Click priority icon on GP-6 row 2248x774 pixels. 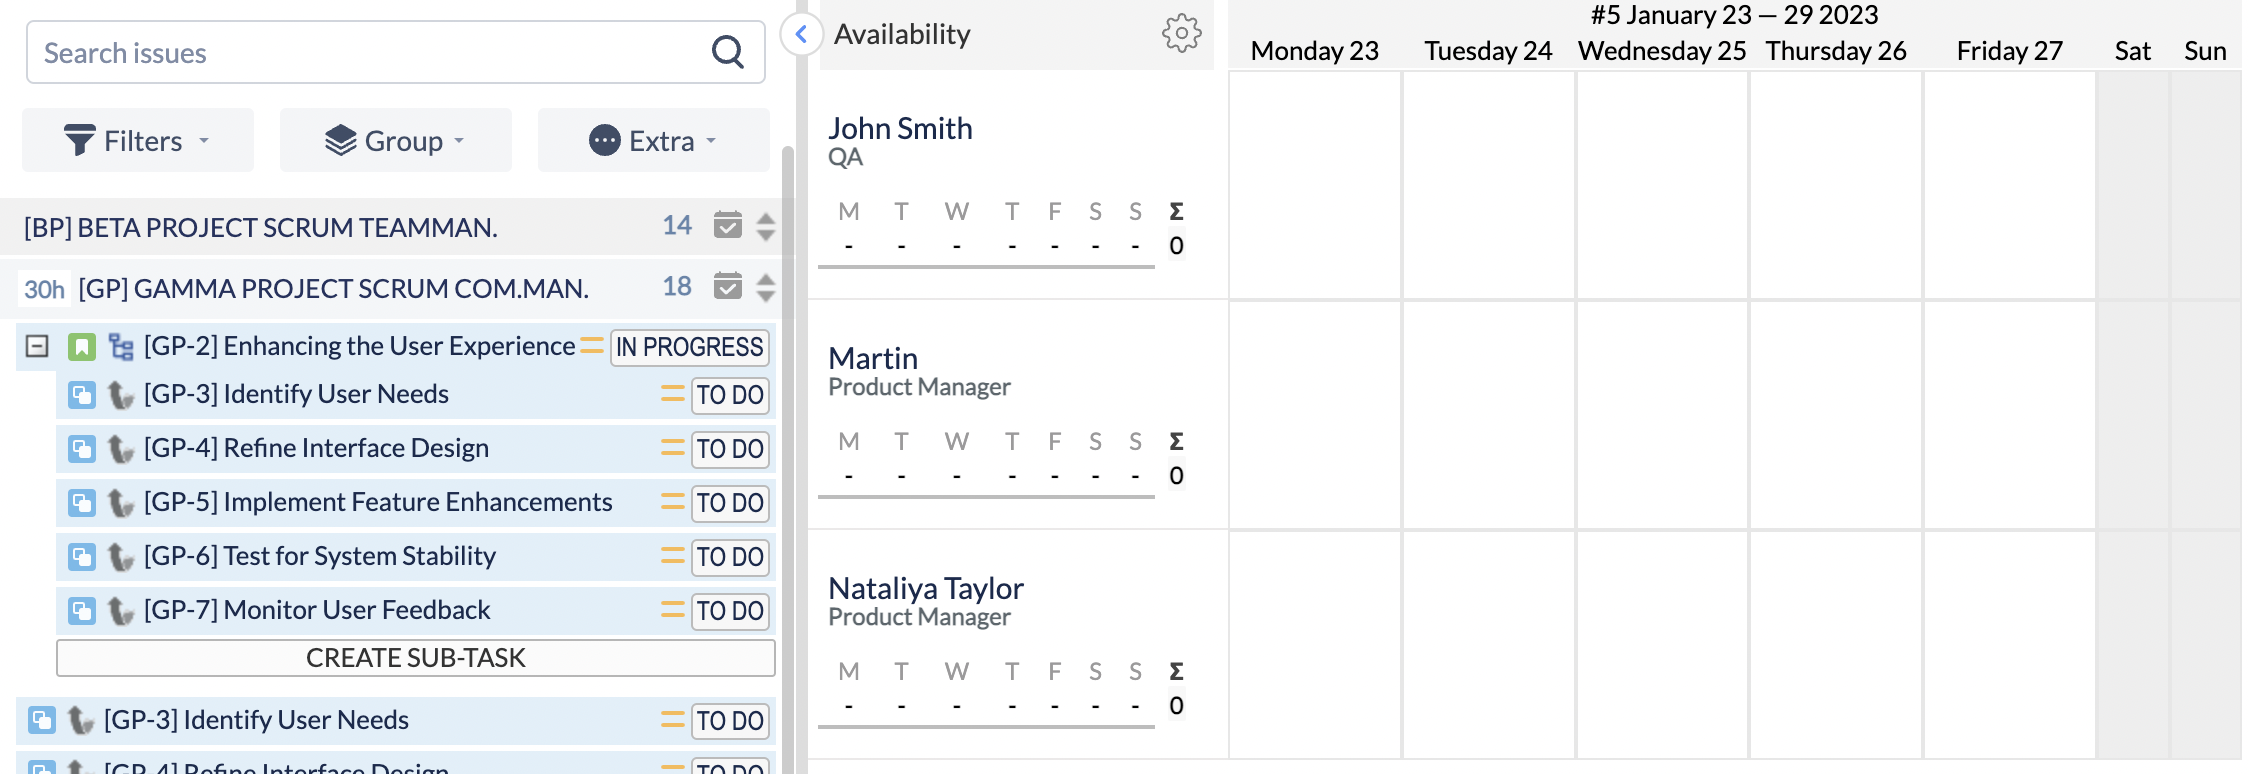tap(672, 555)
